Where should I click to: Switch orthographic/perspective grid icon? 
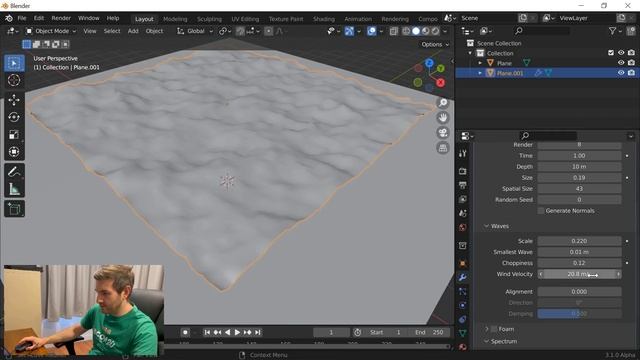coord(443,148)
